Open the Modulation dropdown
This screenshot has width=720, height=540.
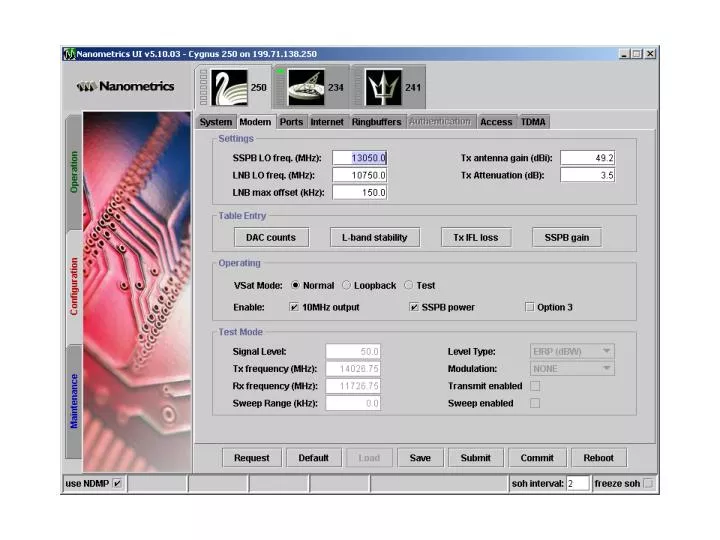[572, 368]
